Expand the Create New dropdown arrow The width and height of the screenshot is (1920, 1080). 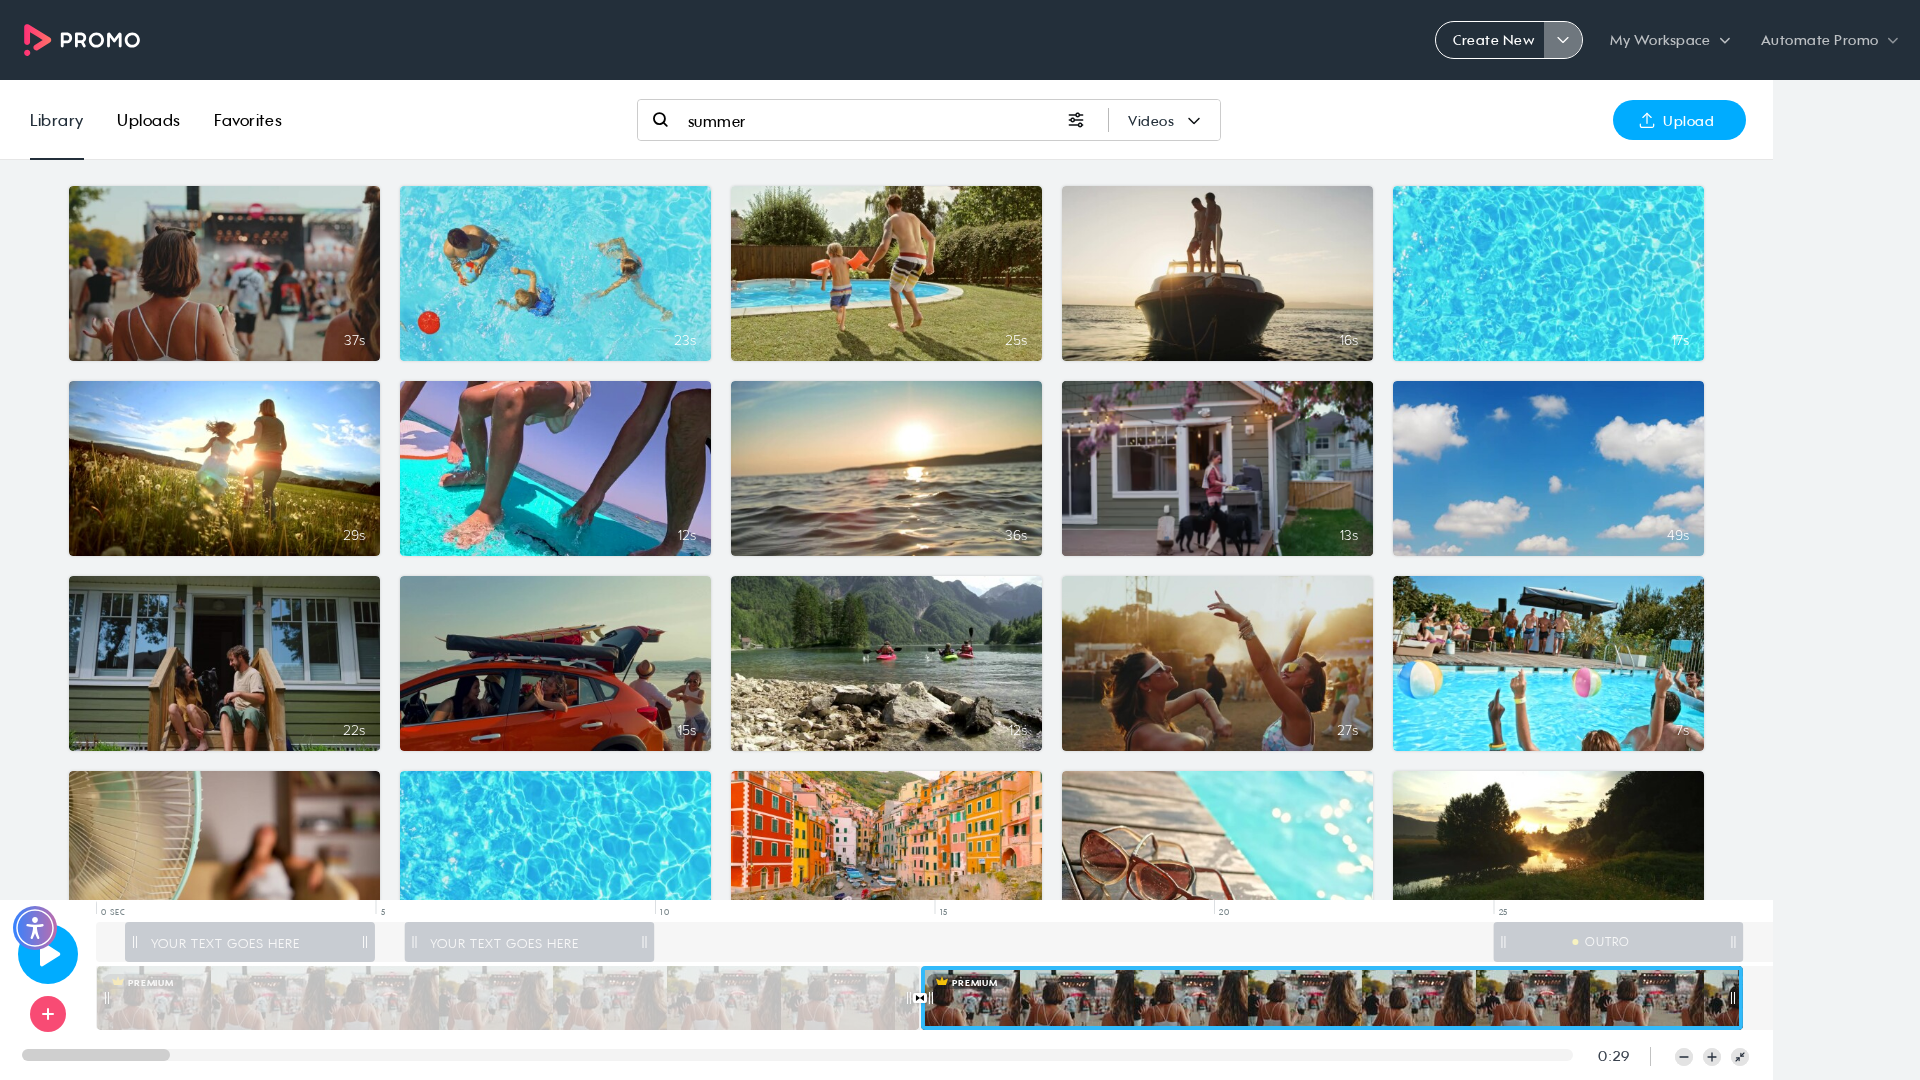(1563, 40)
